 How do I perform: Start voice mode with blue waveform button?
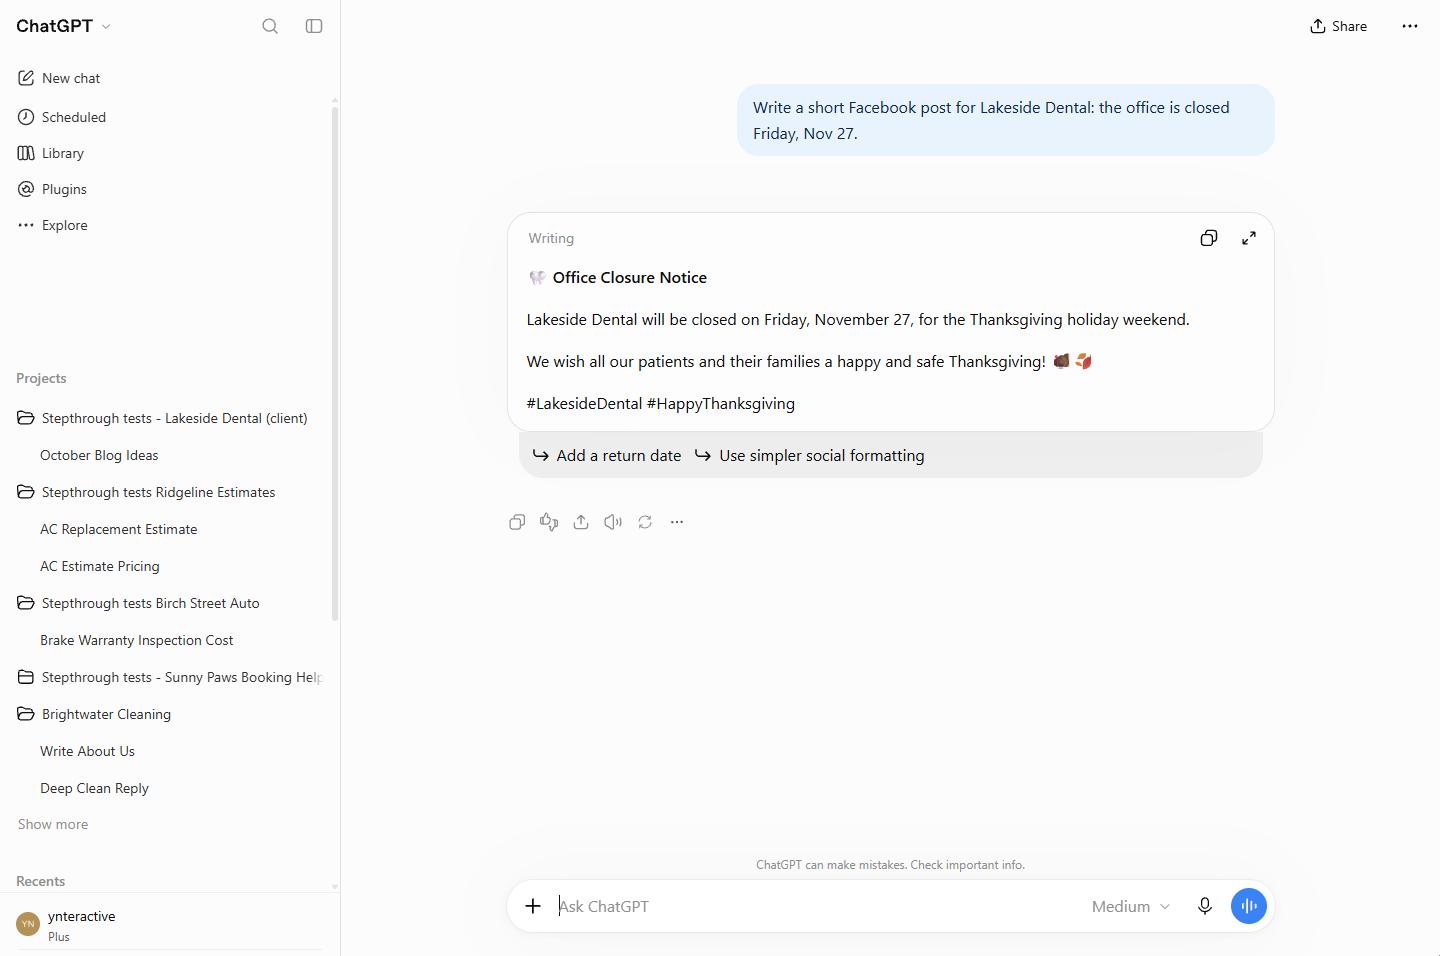1249,906
